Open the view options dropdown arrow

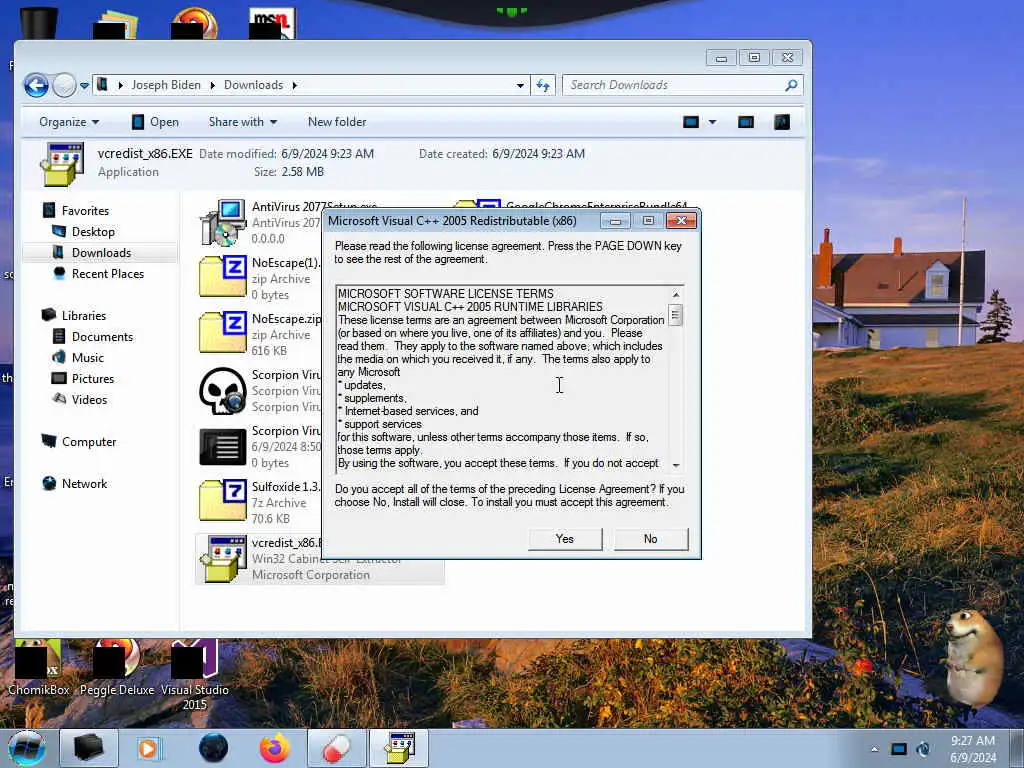[712, 122]
